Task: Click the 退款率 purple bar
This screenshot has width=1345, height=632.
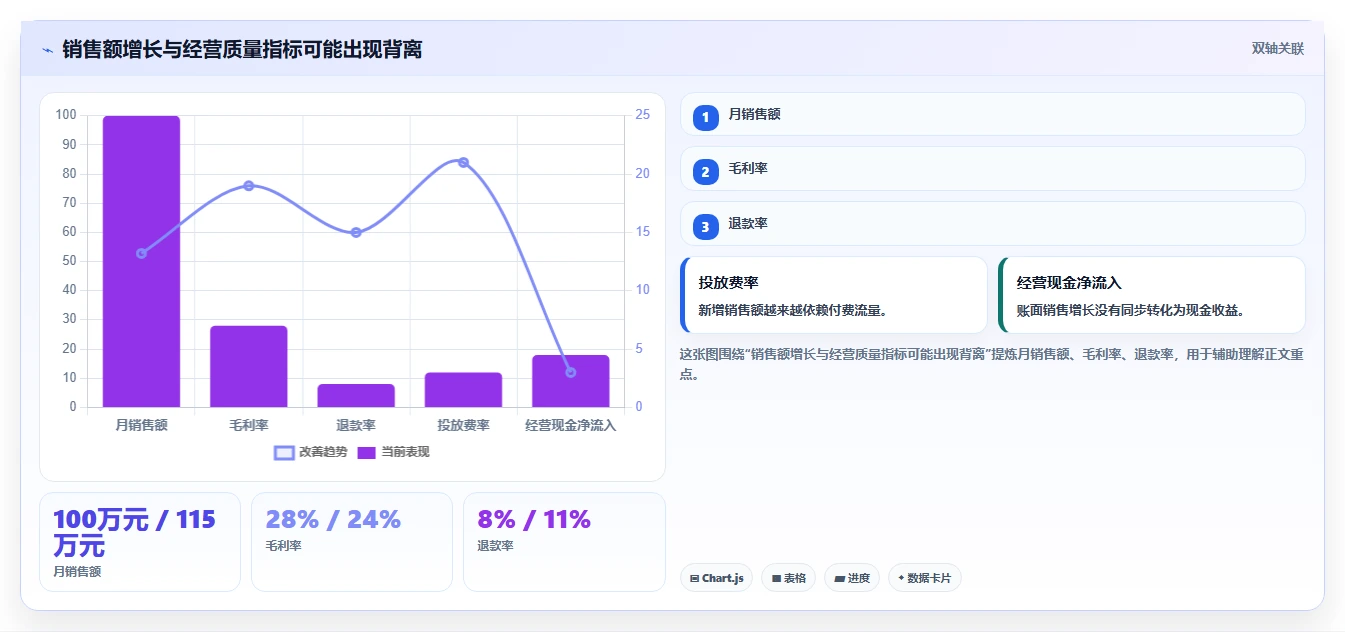Action: pyautogui.click(x=356, y=396)
